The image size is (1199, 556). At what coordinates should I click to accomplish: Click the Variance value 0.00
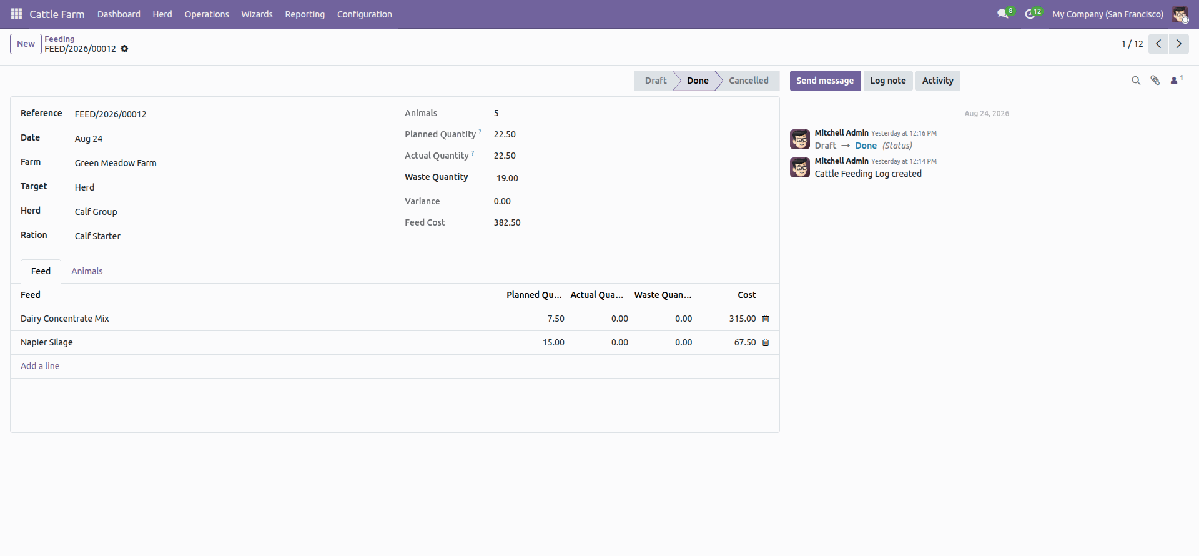coord(502,201)
